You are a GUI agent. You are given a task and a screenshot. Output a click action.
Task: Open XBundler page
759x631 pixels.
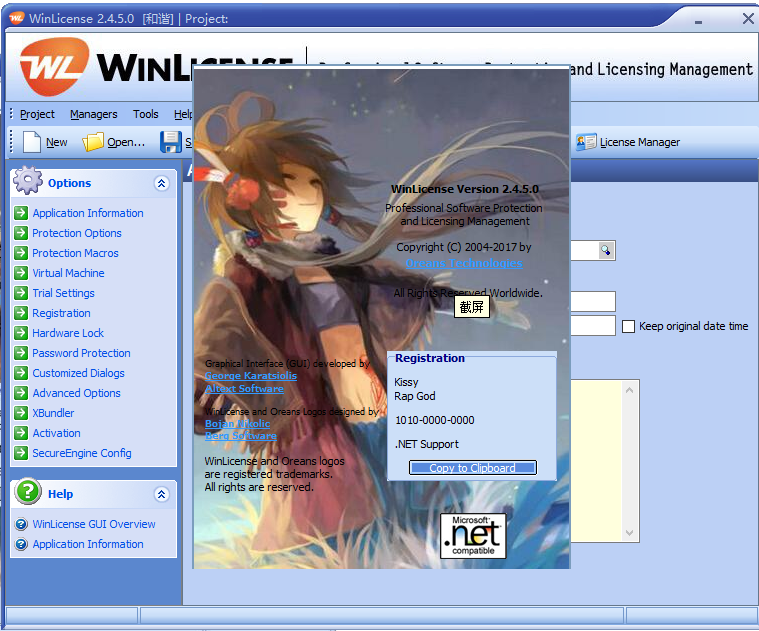point(53,413)
